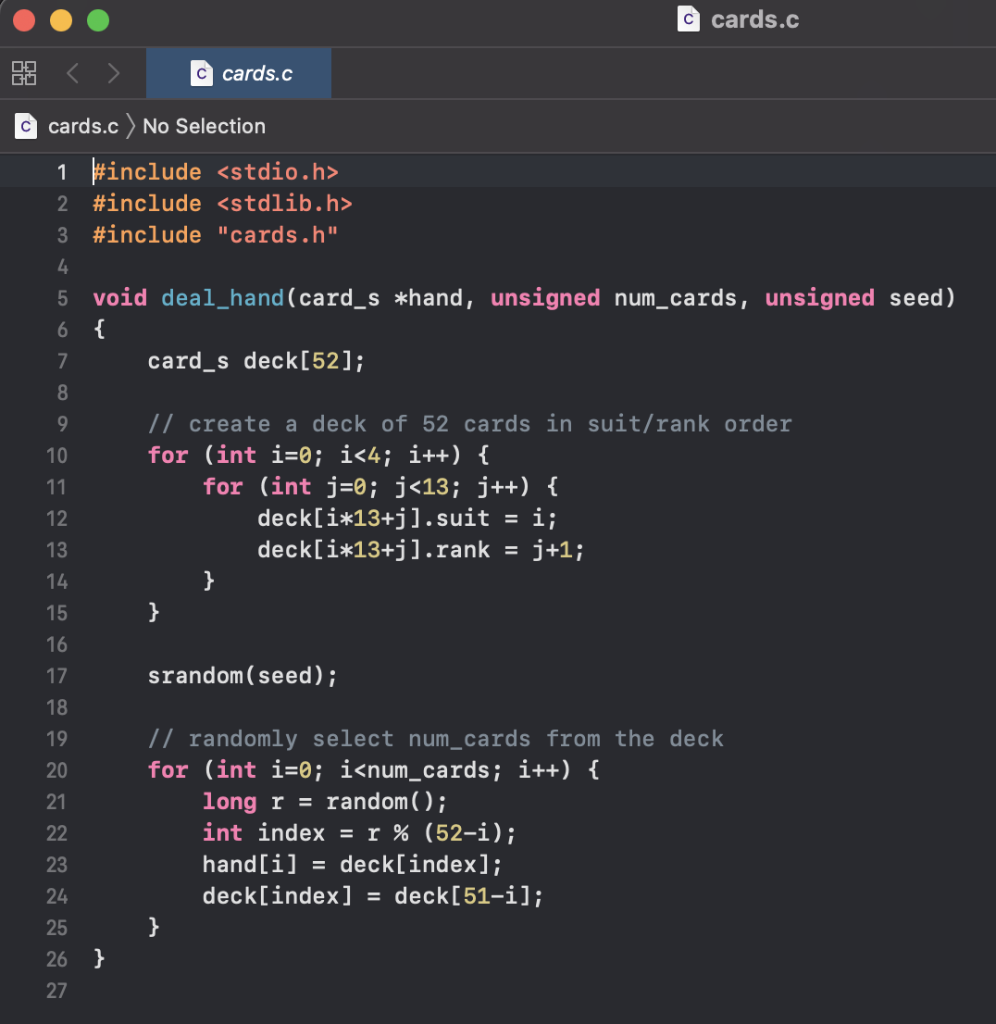
Task: Click on "cards.h" include string
Action: tap(278, 235)
